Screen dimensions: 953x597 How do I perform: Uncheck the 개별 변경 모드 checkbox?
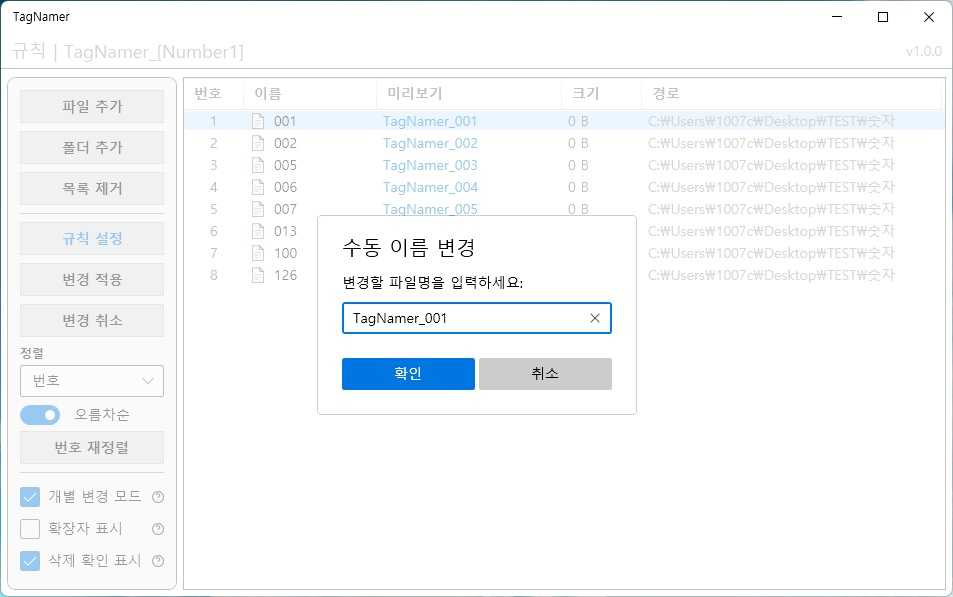pyautogui.click(x=31, y=497)
